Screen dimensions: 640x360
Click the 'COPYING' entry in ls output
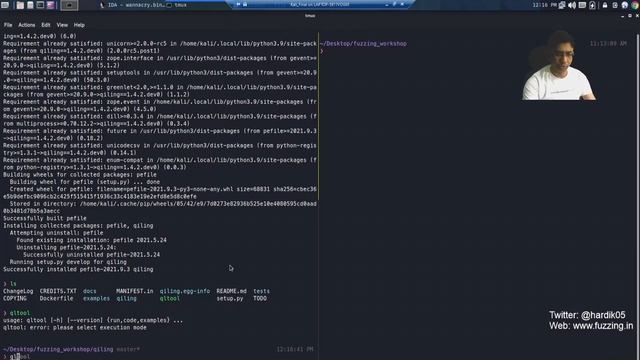15,298
